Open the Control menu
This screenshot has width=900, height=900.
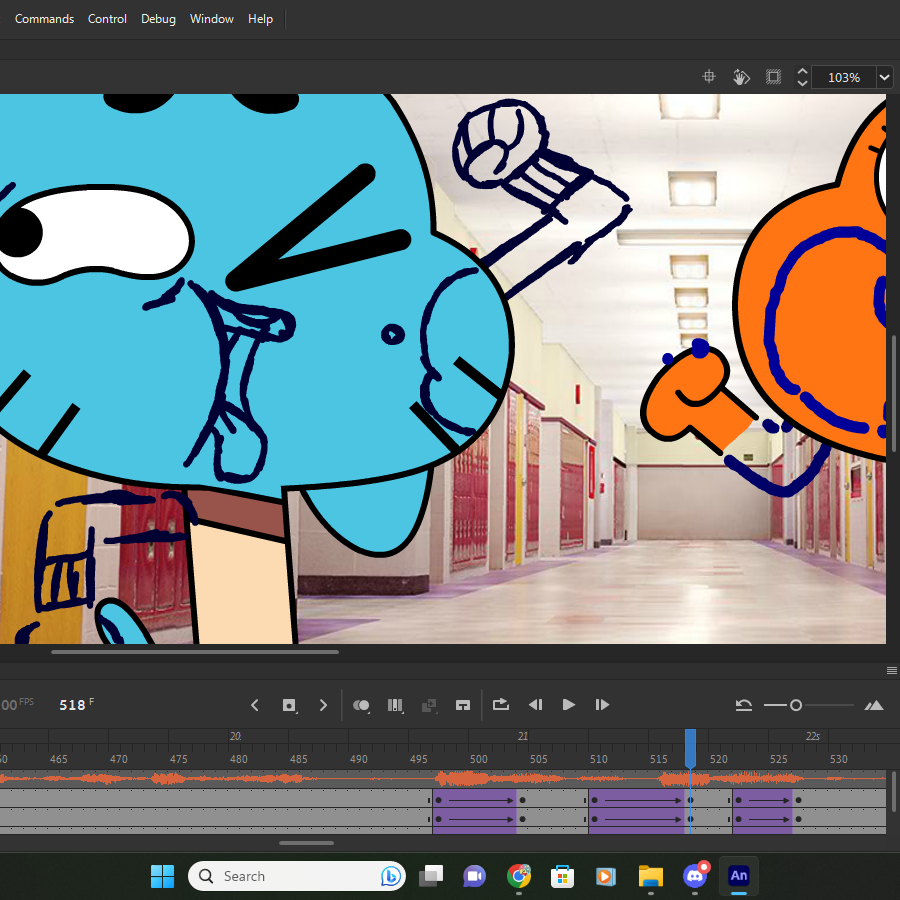point(107,19)
